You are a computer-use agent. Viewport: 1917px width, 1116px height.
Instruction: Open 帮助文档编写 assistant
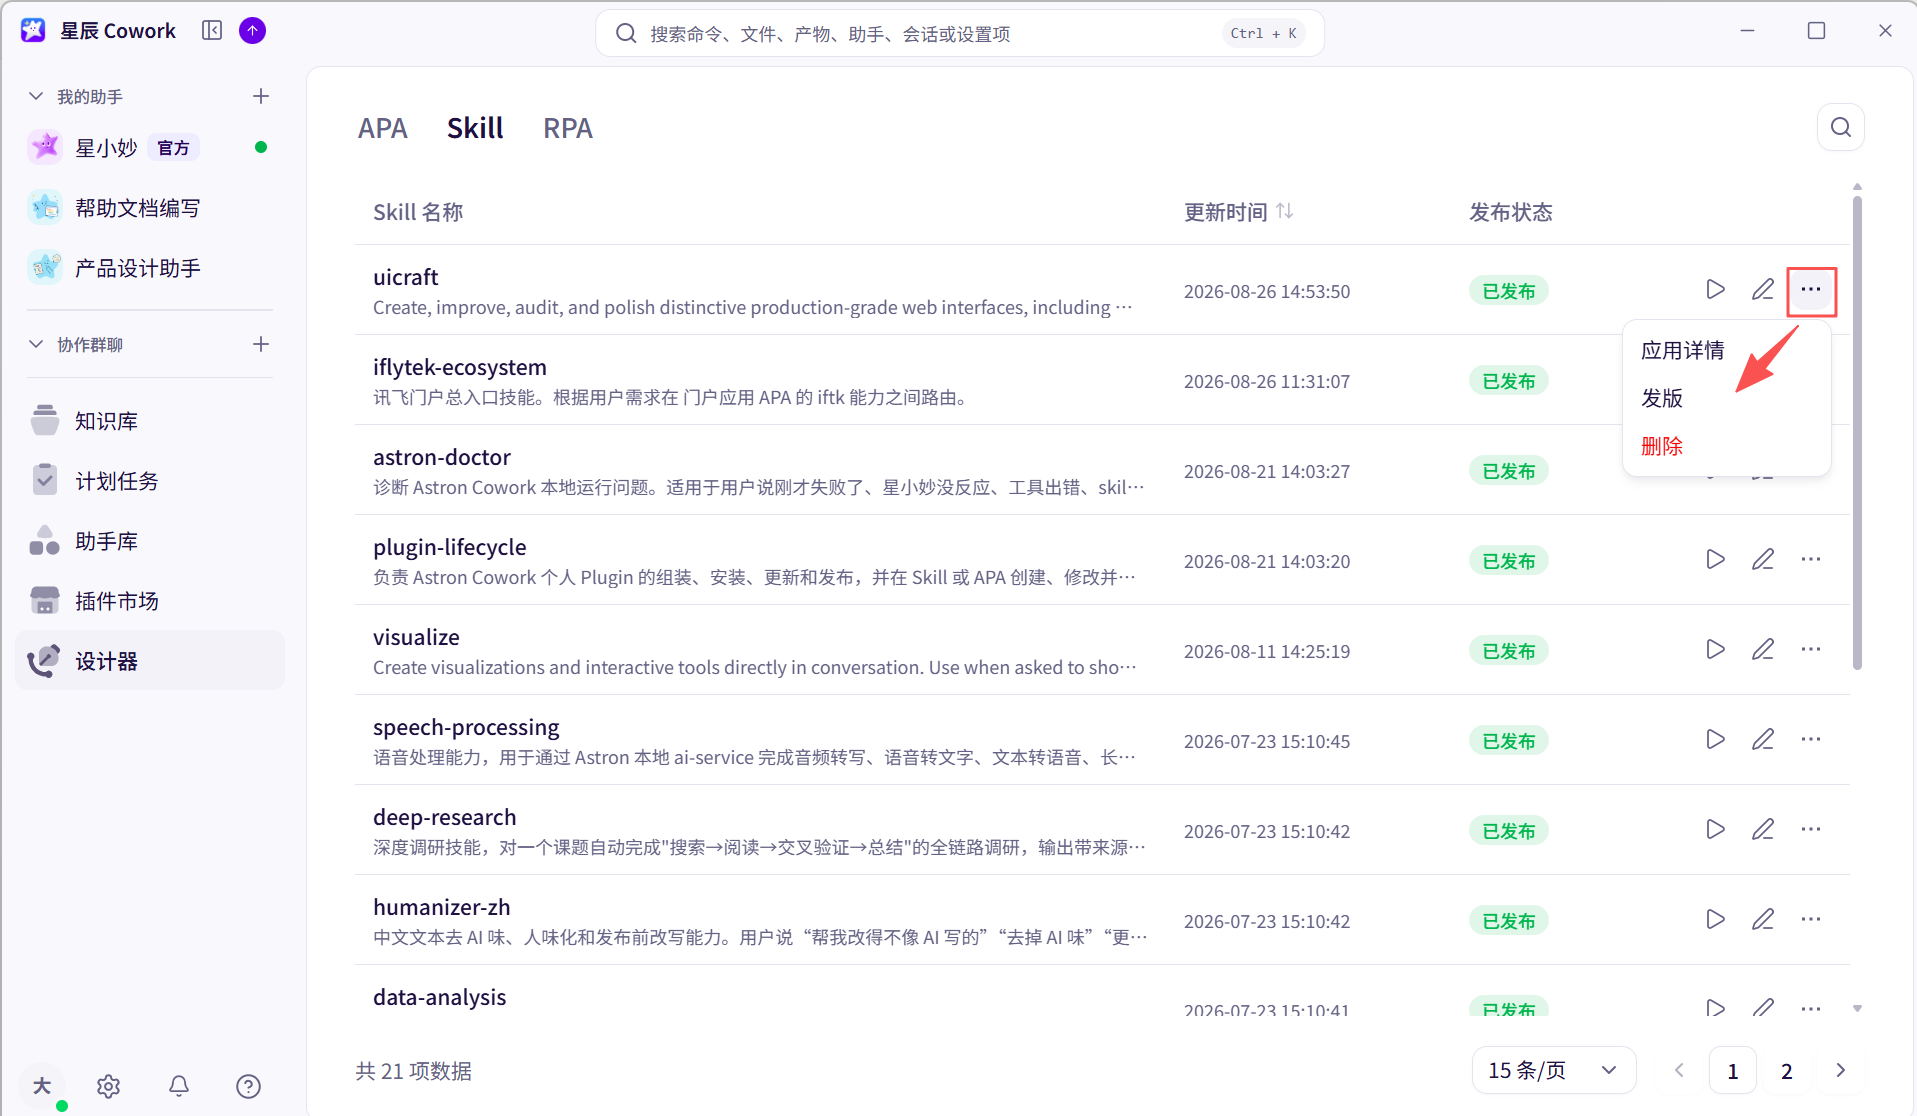pyautogui.click(x=149, y=208)
